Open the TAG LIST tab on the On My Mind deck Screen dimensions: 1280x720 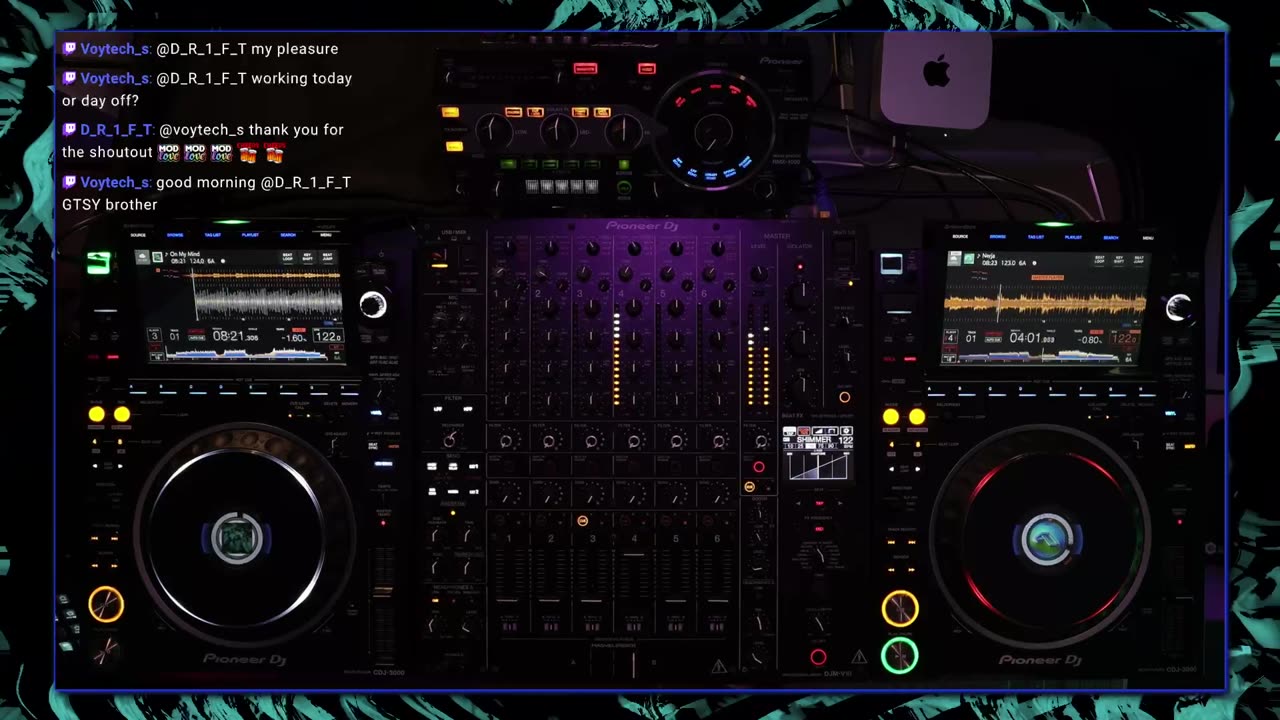pyautogui.click(x=212, y=235)
